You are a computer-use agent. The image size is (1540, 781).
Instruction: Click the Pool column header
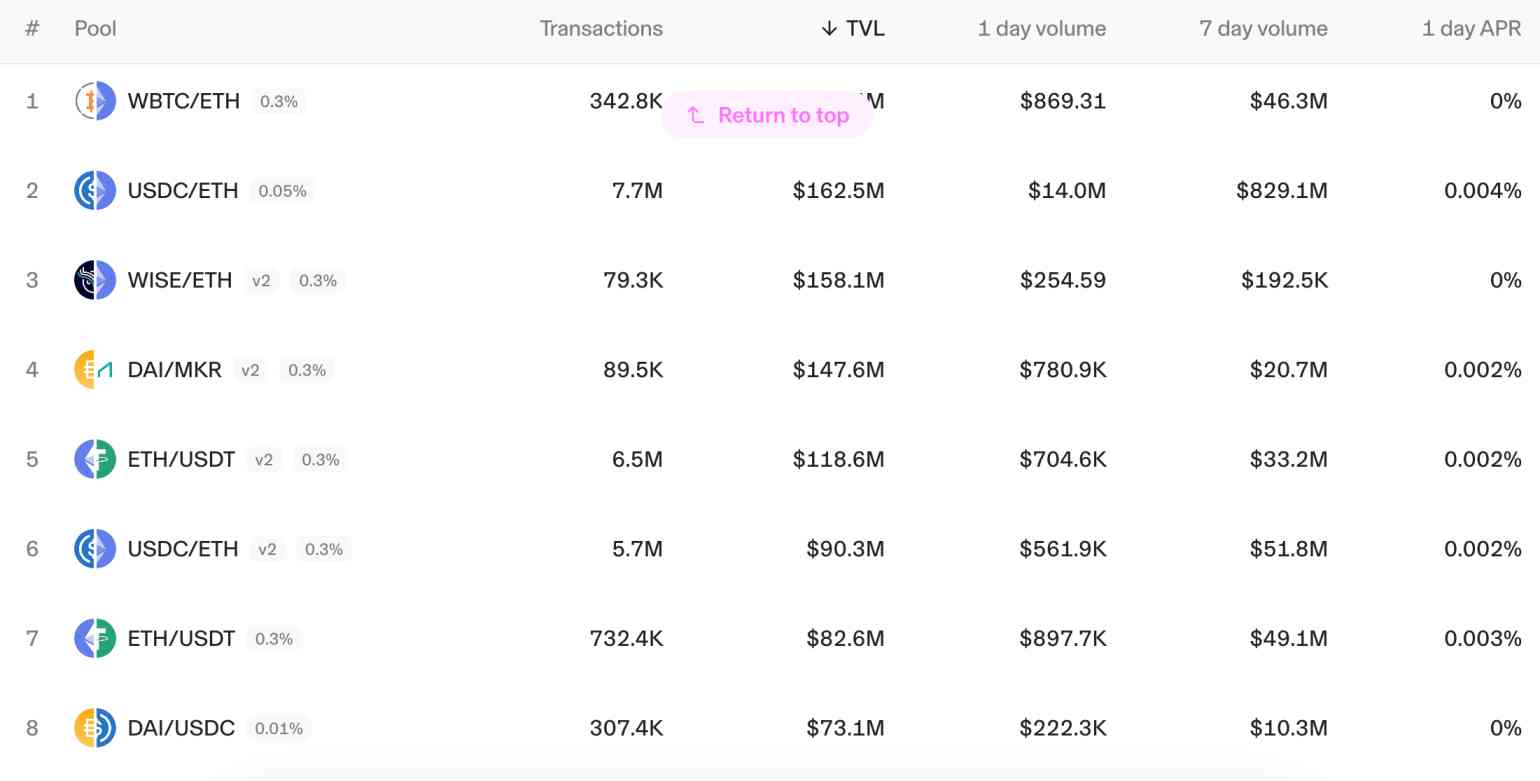click(x=94, y=28)
